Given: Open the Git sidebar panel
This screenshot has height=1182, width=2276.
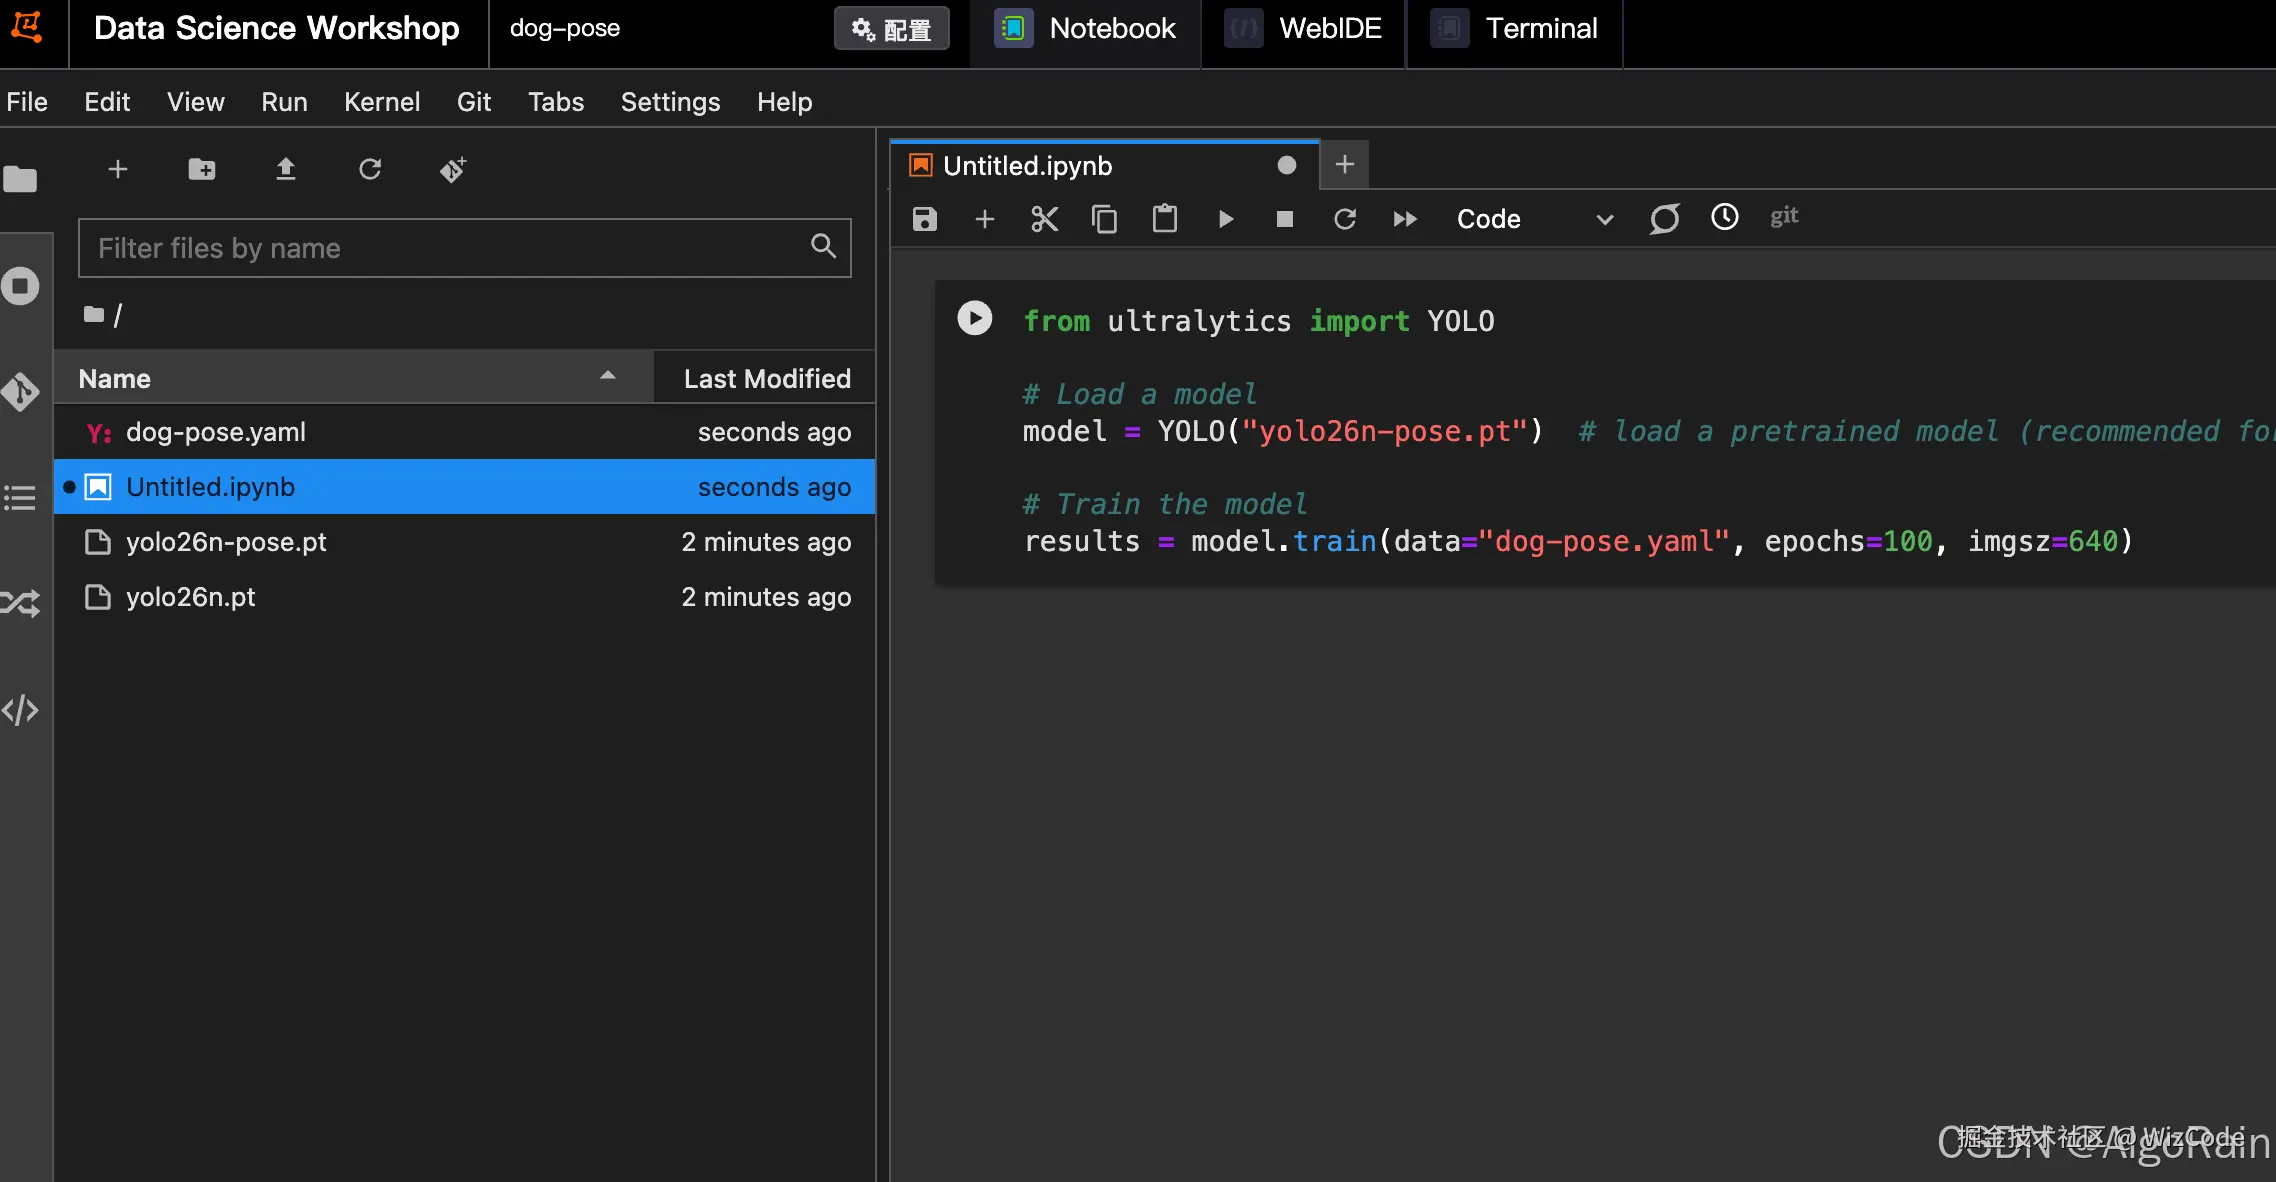Looking at the screenshot, I should [x=20, y=392].
